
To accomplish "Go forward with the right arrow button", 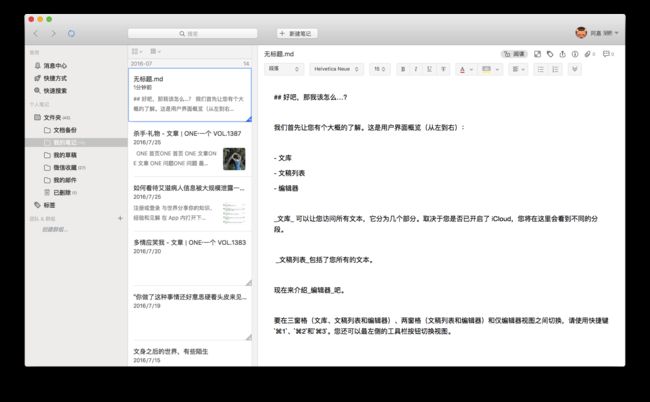I will point(53,34).
